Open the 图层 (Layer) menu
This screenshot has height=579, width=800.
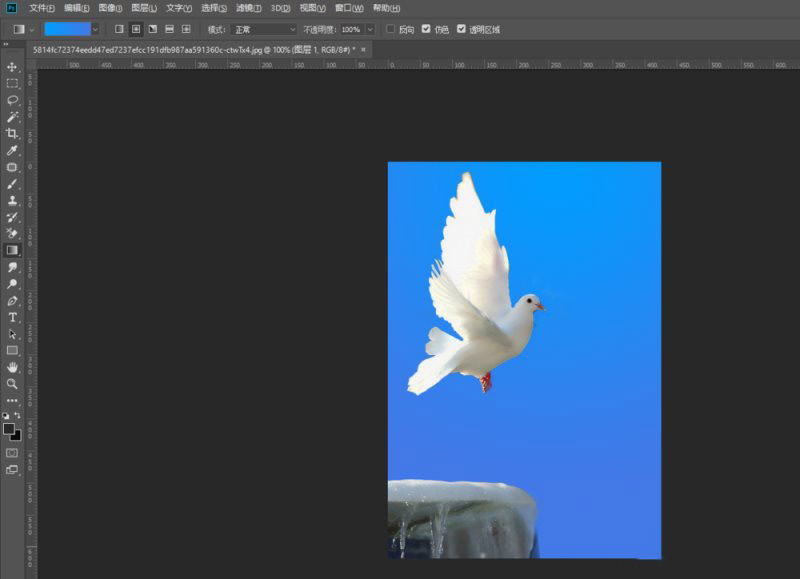[144, 8]
